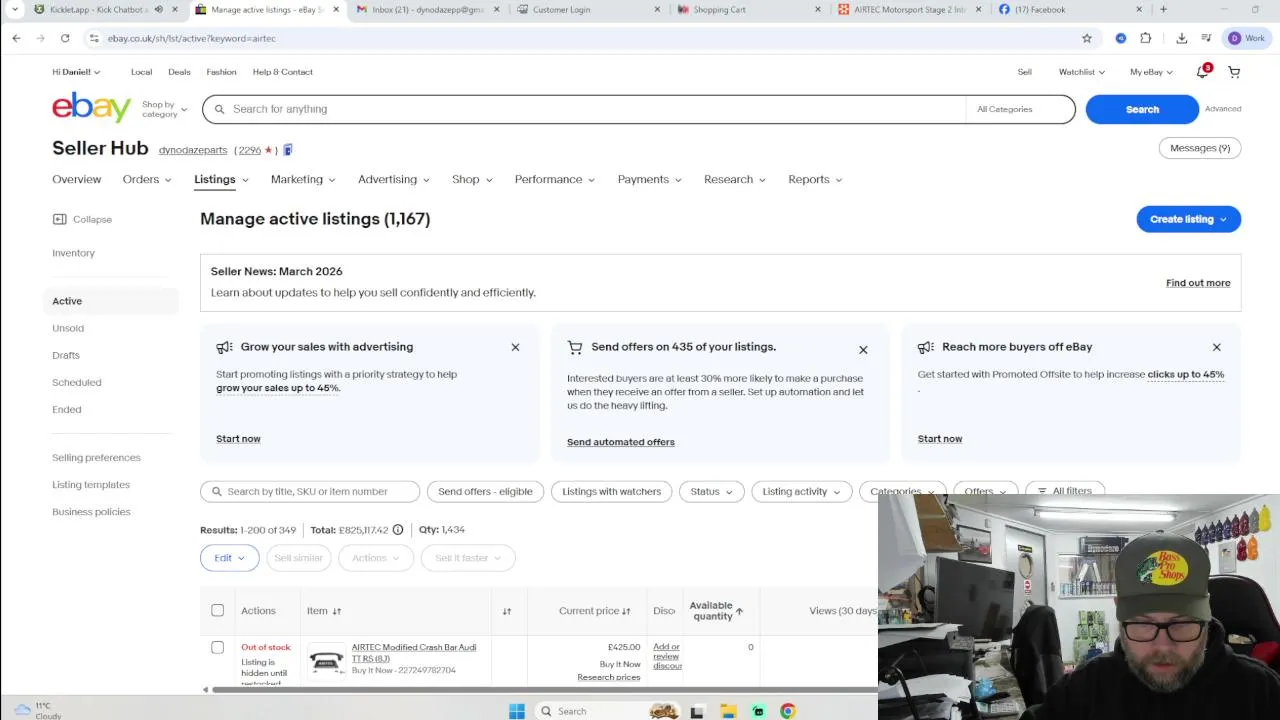Select Drafts in the sidebar
This screenshot has height=720, width=1280.
66,355
